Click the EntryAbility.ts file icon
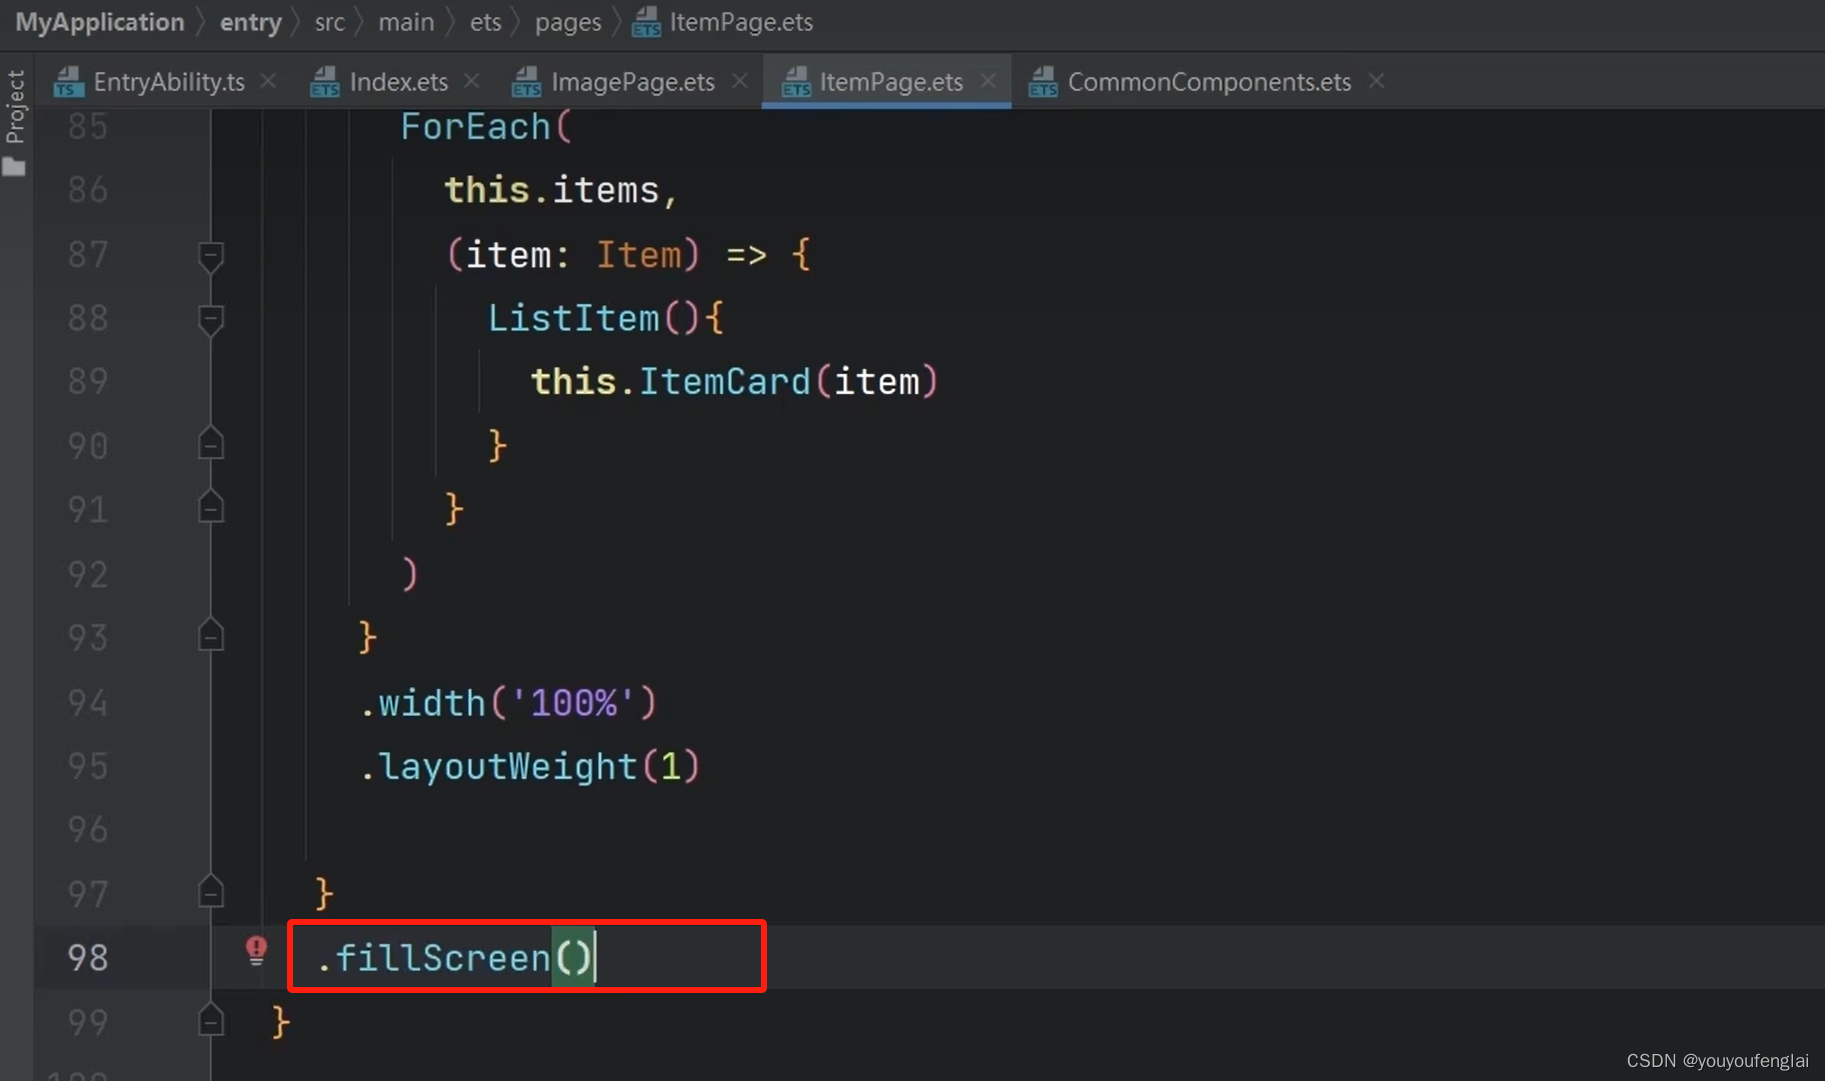Image resolution: width=1825 pixels, height=1081 pixels. click(68, 82)
